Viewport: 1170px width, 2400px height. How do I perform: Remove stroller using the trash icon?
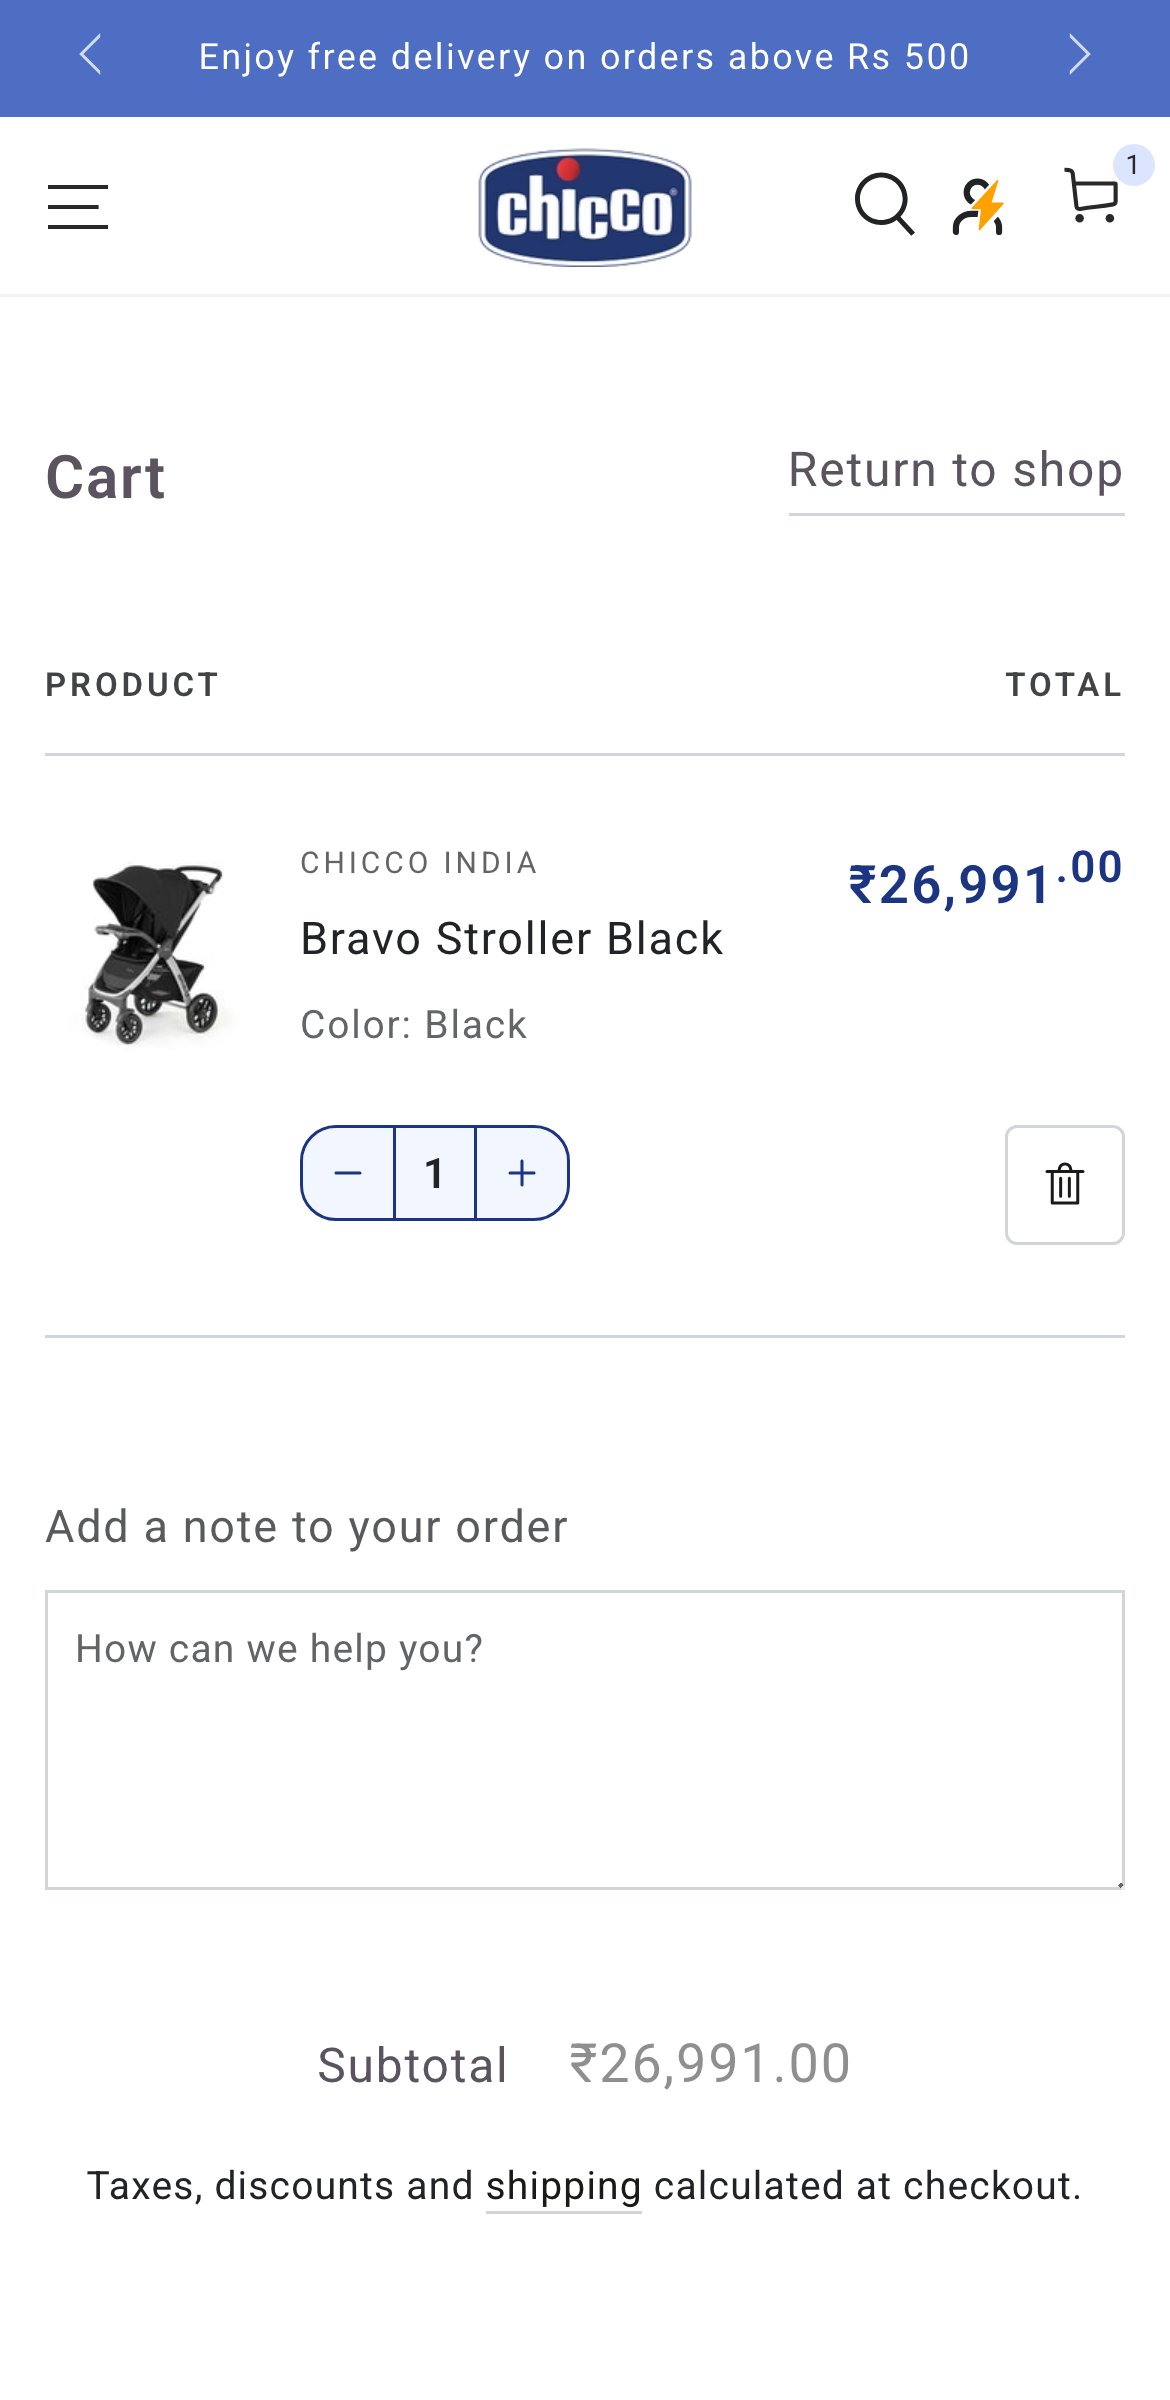pos(1065,1185)
